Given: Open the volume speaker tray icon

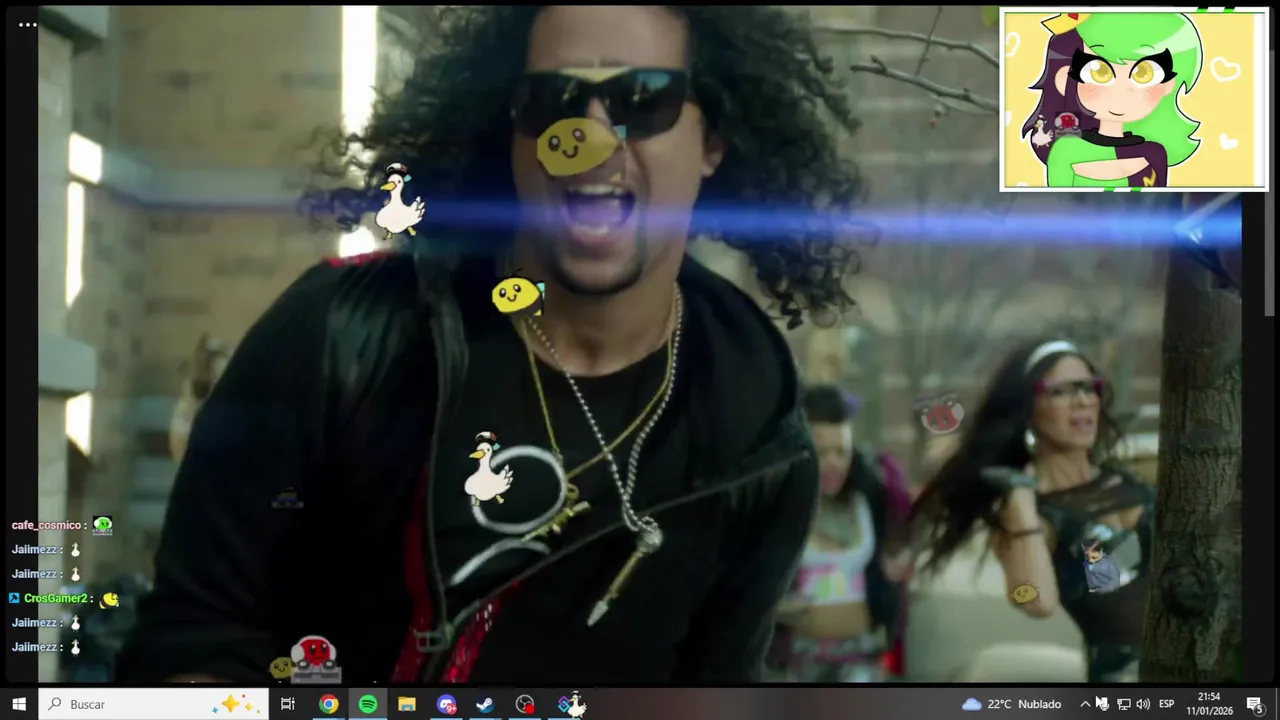Looking at the screenshot, I should [1143, 704].
